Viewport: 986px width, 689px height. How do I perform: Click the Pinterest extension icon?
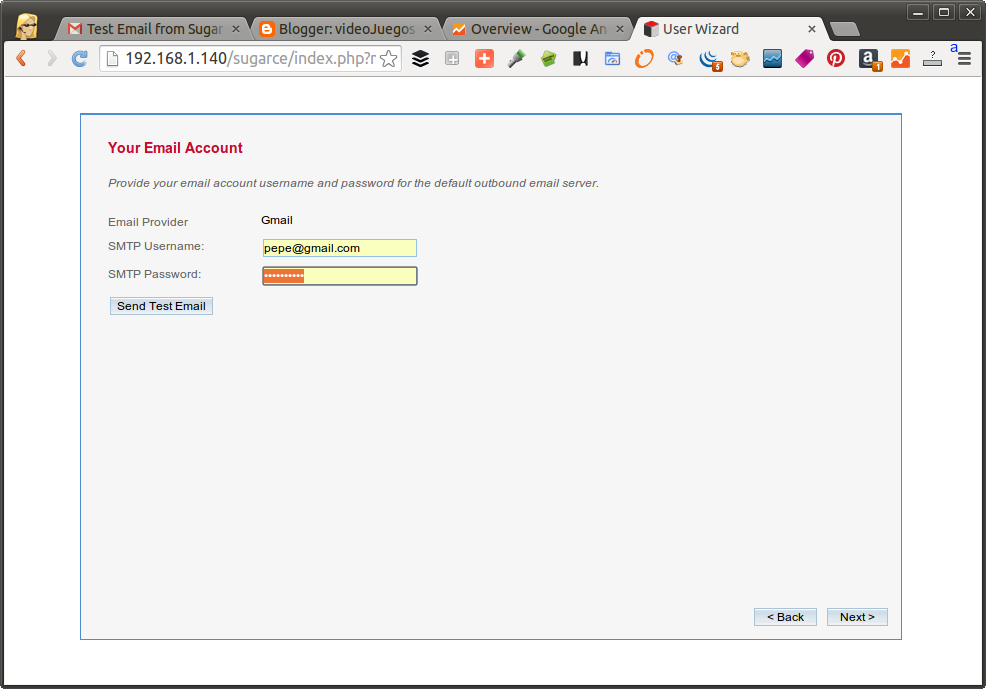point(835,59)
